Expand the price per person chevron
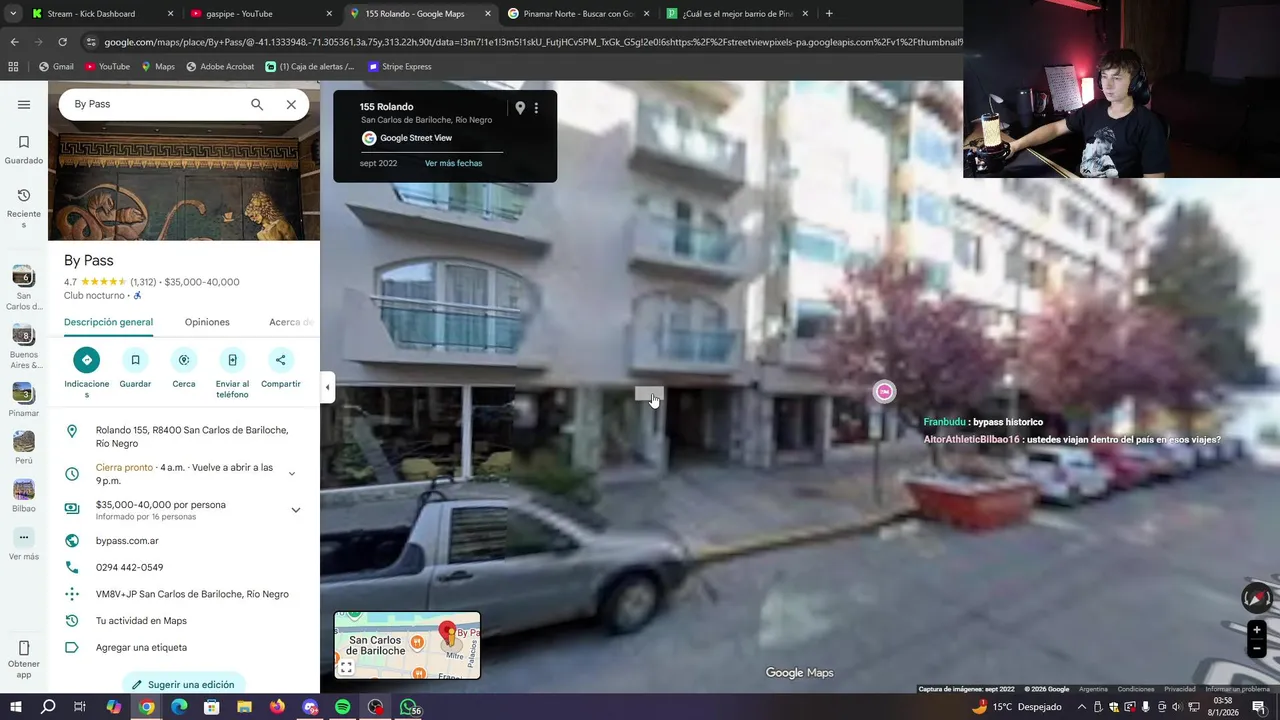Screen dimensions: 1280x720 point(296,510)
